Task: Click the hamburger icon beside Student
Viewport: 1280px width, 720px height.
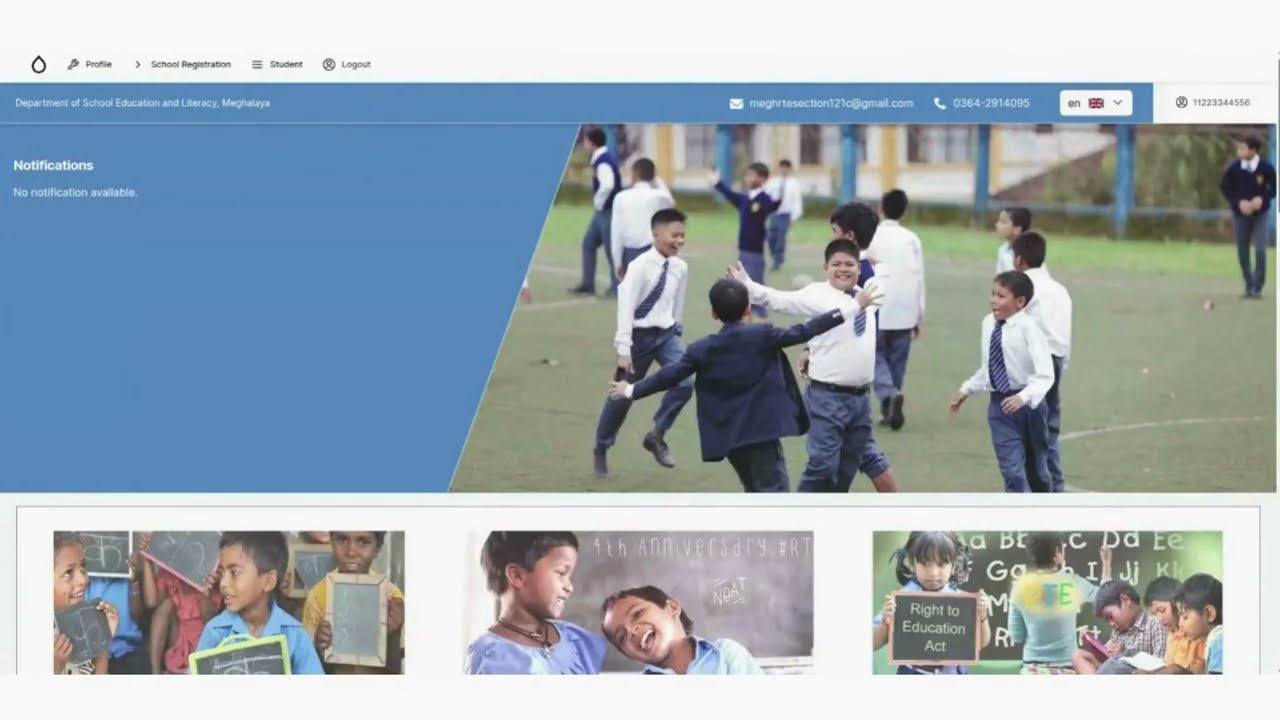Action: 257,64
